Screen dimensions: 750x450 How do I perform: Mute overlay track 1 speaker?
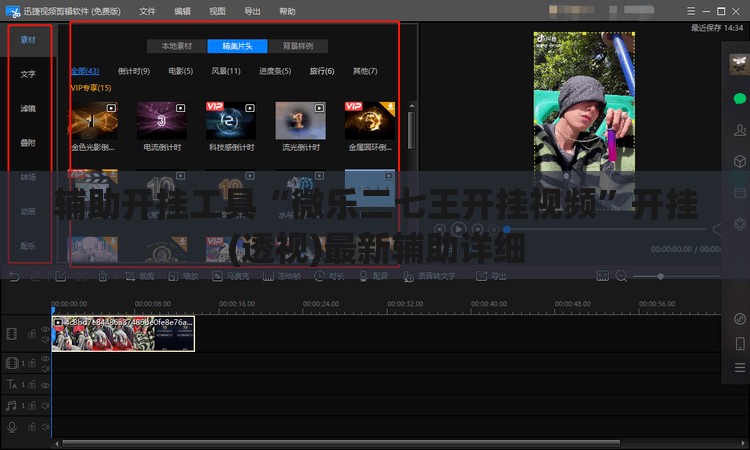(45, 368)
